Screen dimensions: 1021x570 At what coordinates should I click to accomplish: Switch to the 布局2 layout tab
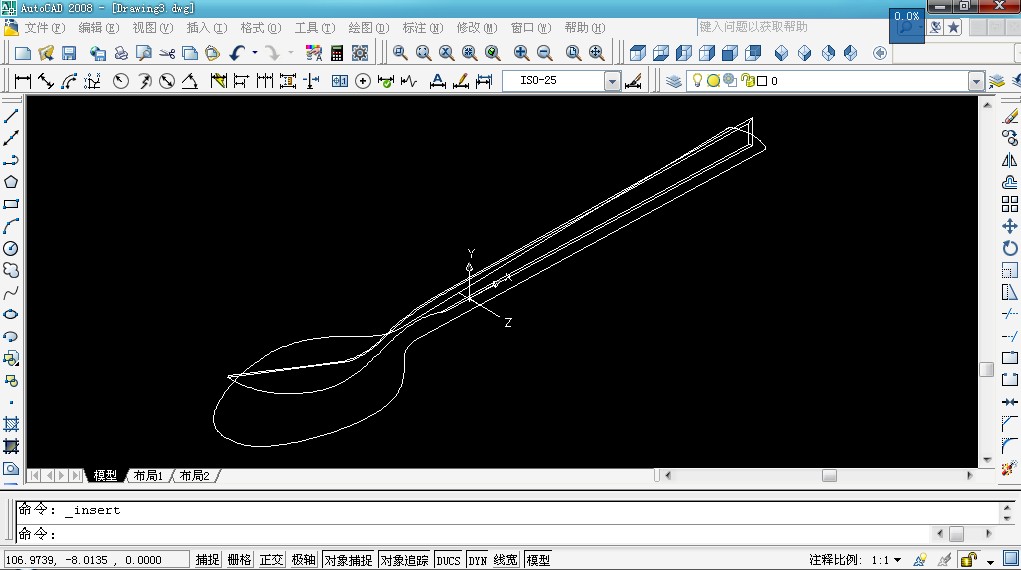pyautogui.click(x=195, y=476)
